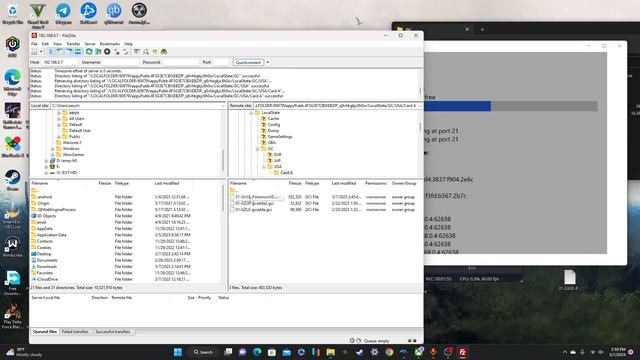The height and width of the screenshot is (360, 640).
Task: Switch to the Failed transfers tab
Action: click(x=75, y=332)
